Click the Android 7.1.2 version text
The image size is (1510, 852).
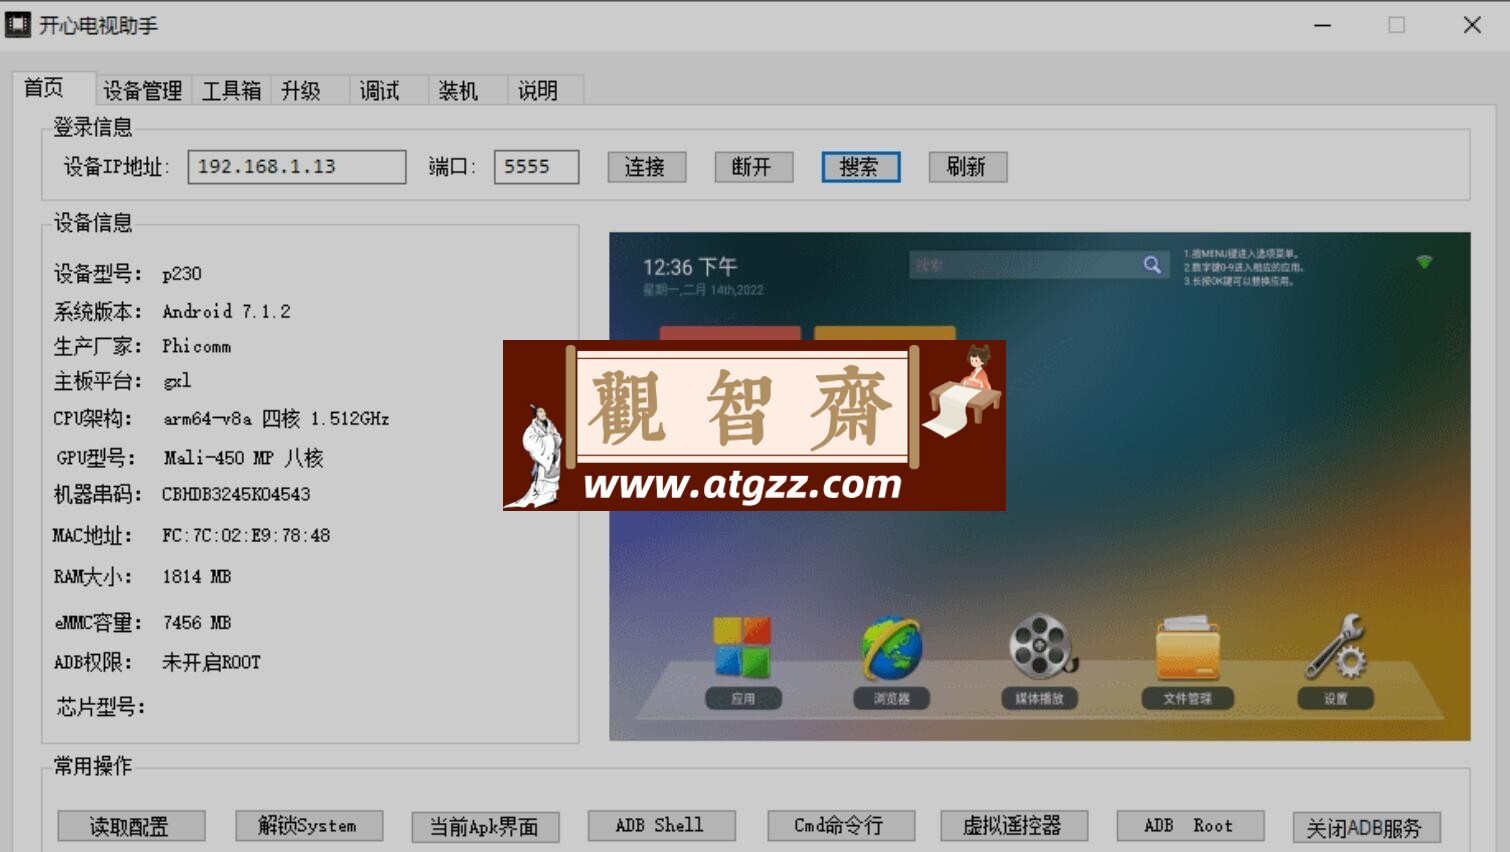226,311
